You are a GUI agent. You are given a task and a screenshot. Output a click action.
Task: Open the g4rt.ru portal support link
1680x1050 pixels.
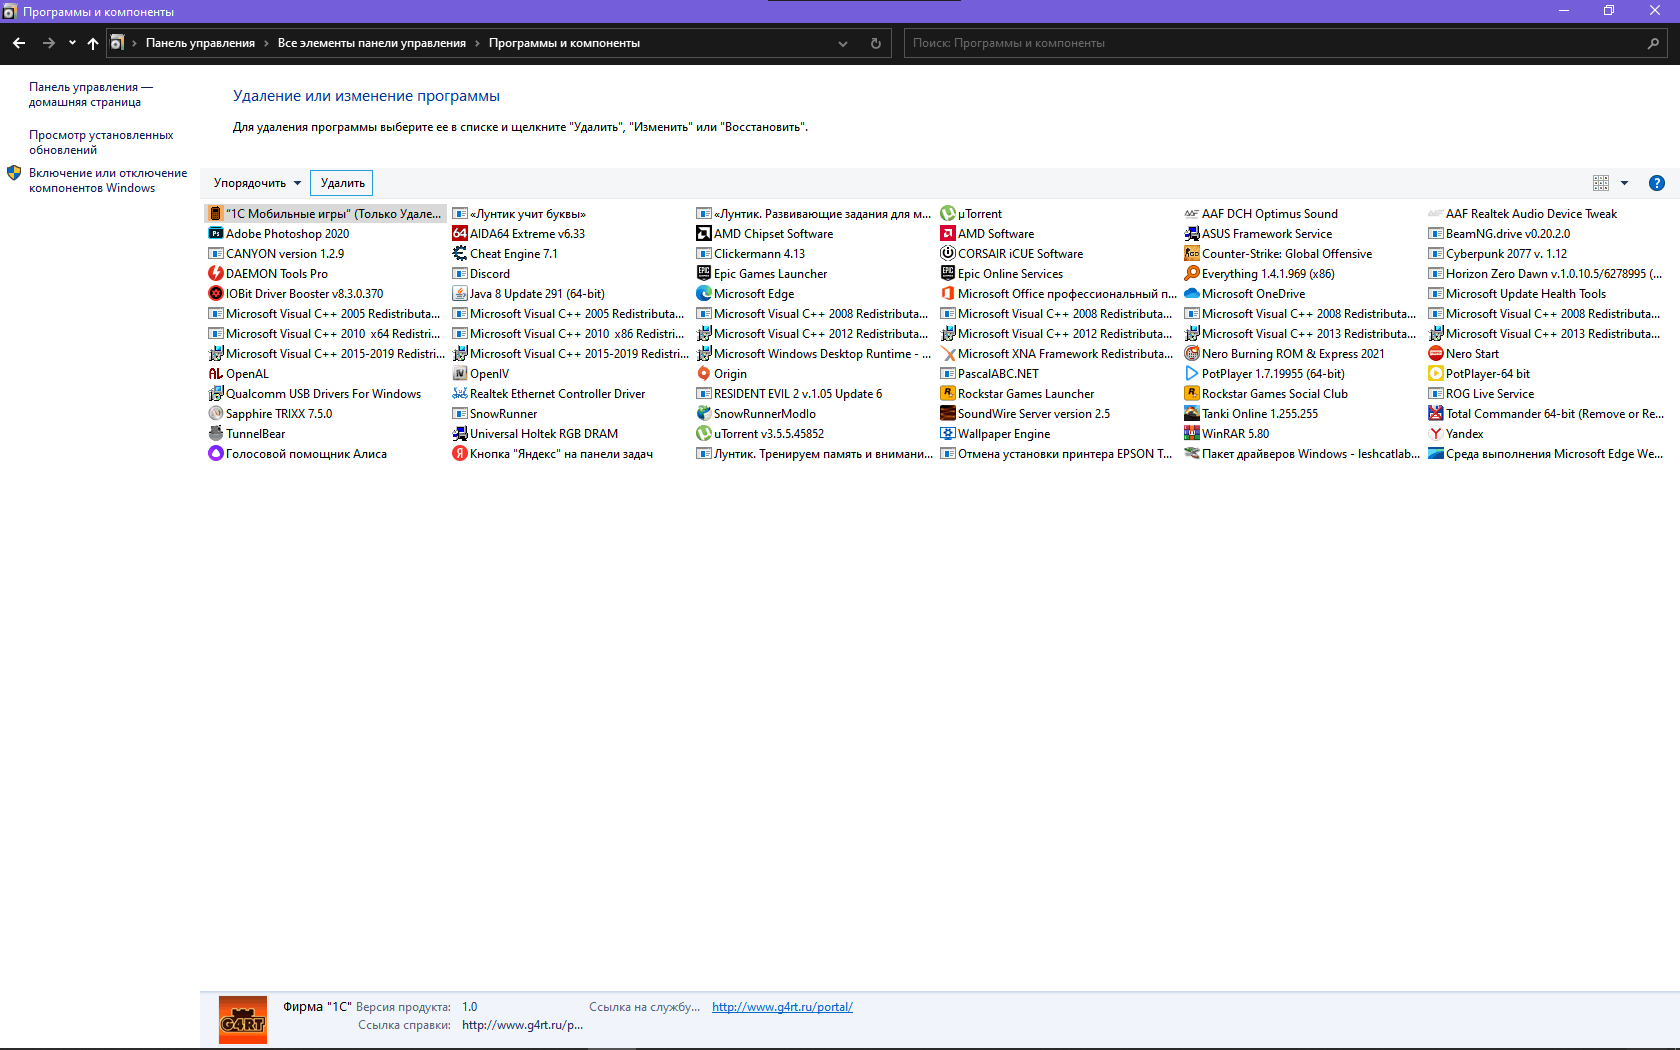click(x=782, y=1007)
